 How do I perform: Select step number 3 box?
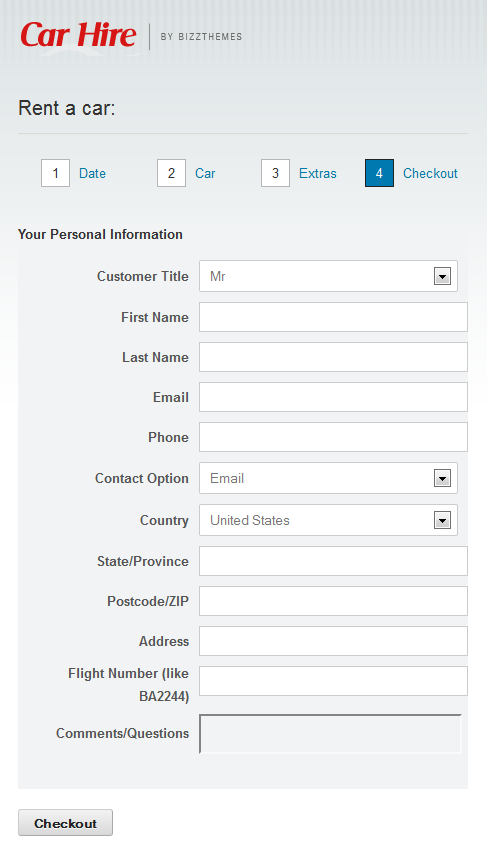(275, 173)
